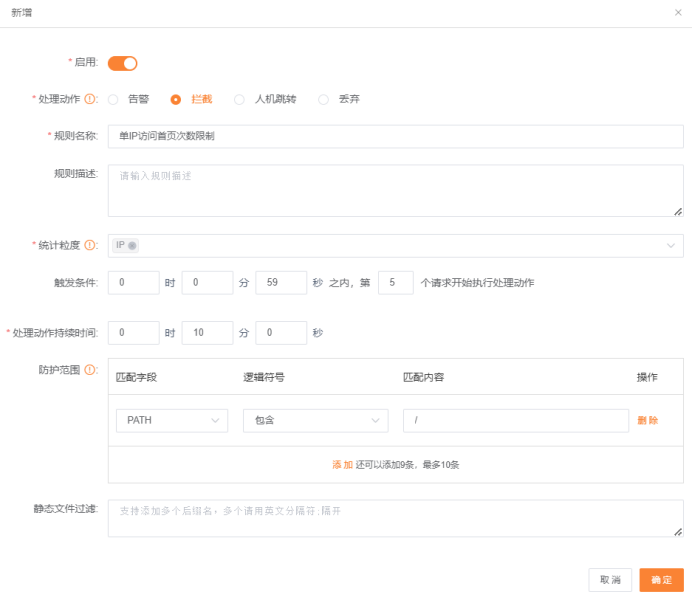Open the 防护范围 info tooltip icon
Viewport: 692px width, 600px height.
pos(90,370)
